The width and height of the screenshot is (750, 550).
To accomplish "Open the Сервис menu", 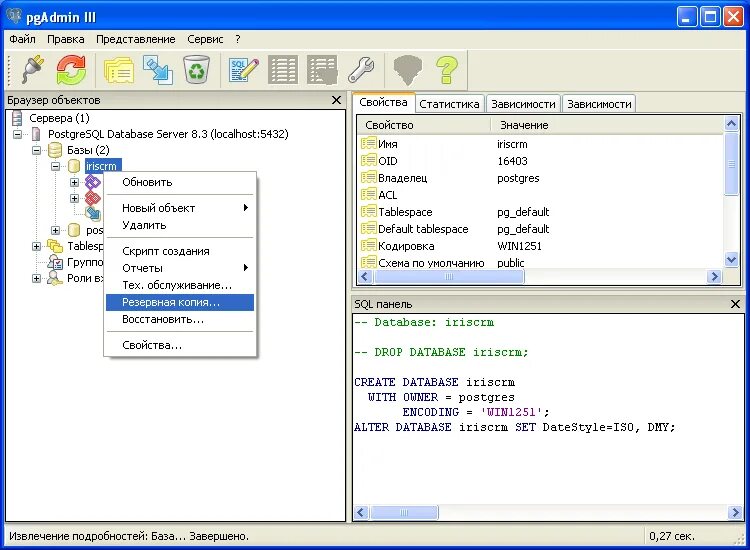I will tap(205, 39).
